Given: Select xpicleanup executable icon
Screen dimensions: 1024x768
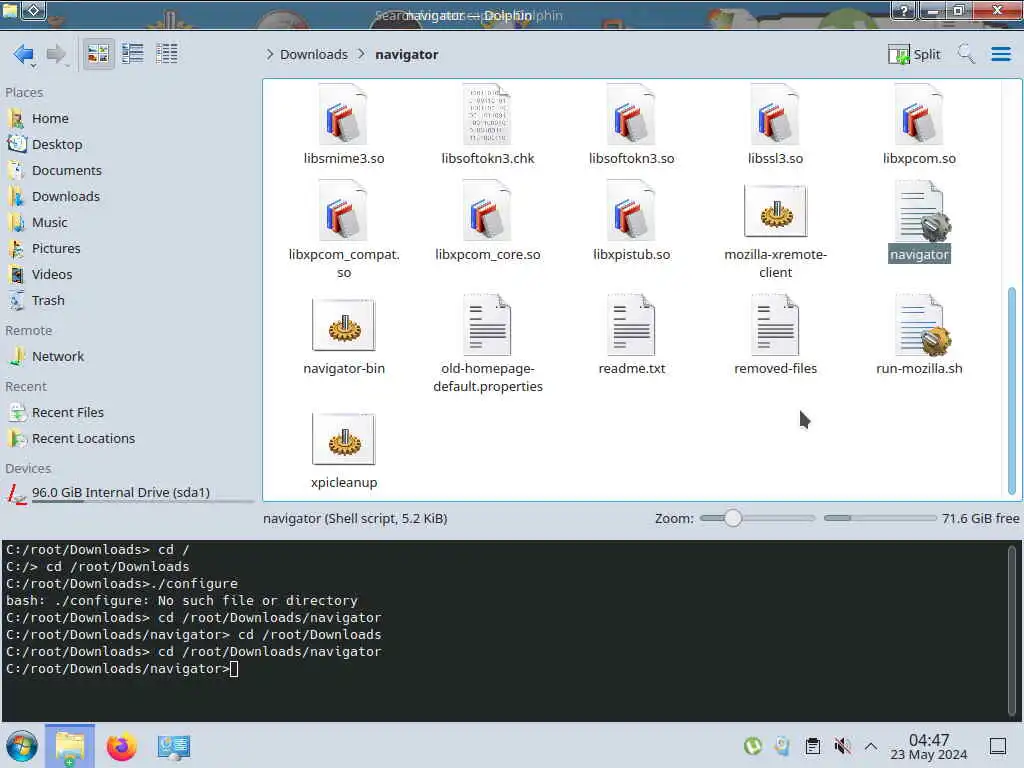Looking at the screenshot, I should coord(344,439).
